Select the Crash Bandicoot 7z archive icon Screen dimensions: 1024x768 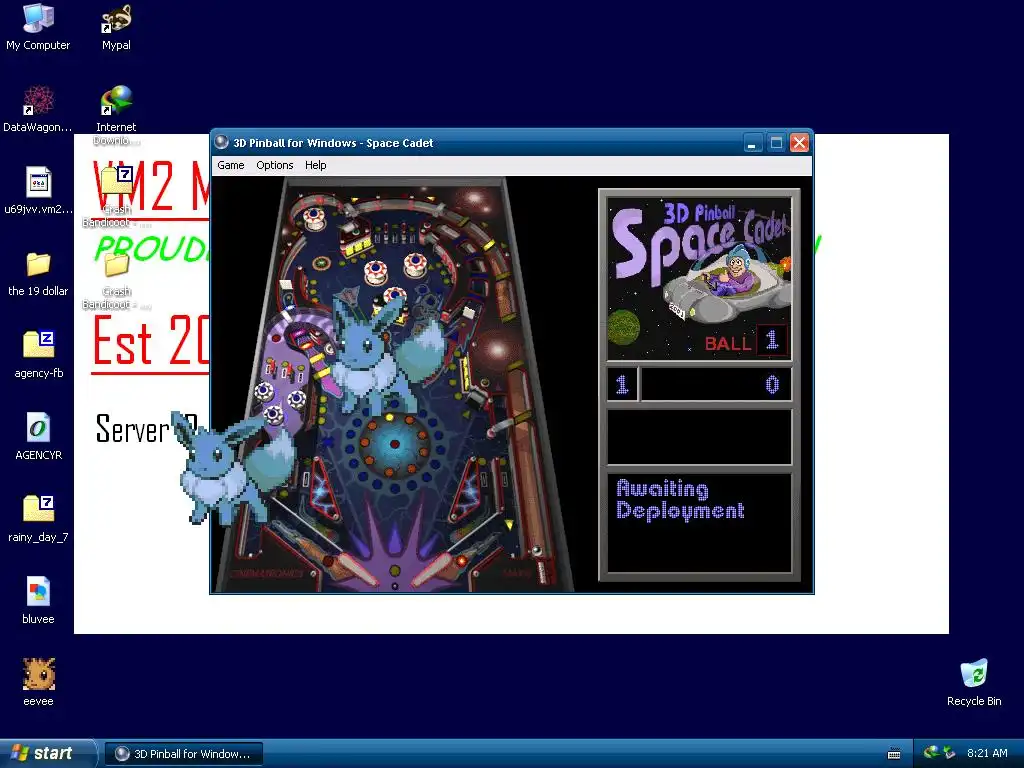tap(116, 196)
